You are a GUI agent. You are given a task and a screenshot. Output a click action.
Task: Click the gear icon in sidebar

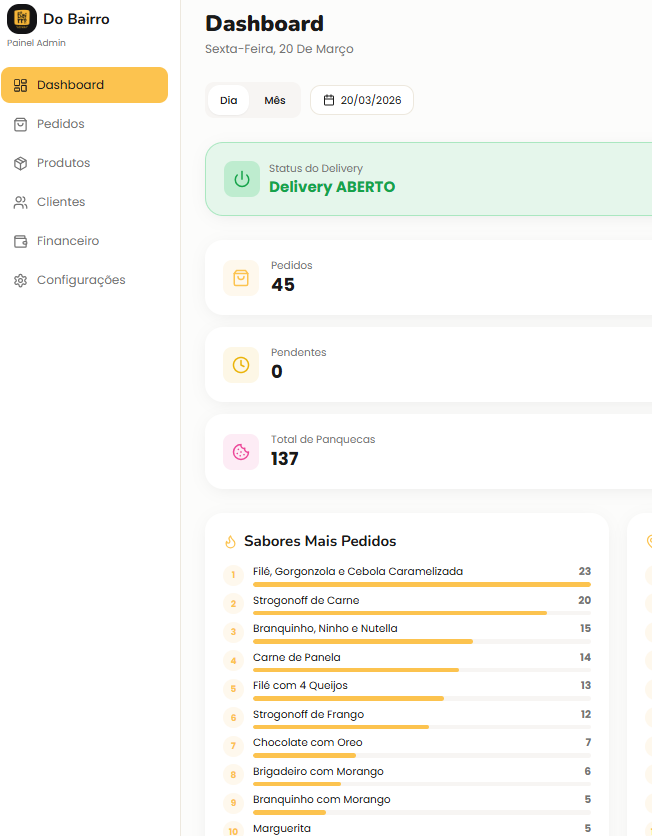tap(20, 280)
